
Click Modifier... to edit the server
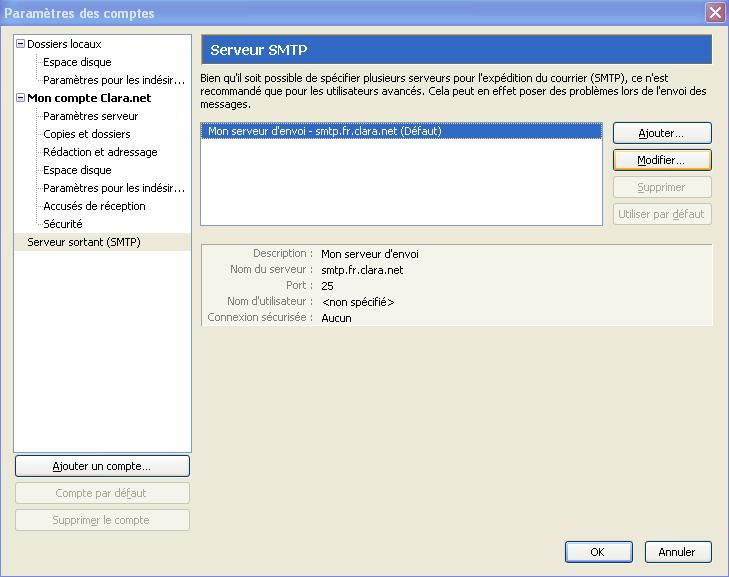pos(661,160)
